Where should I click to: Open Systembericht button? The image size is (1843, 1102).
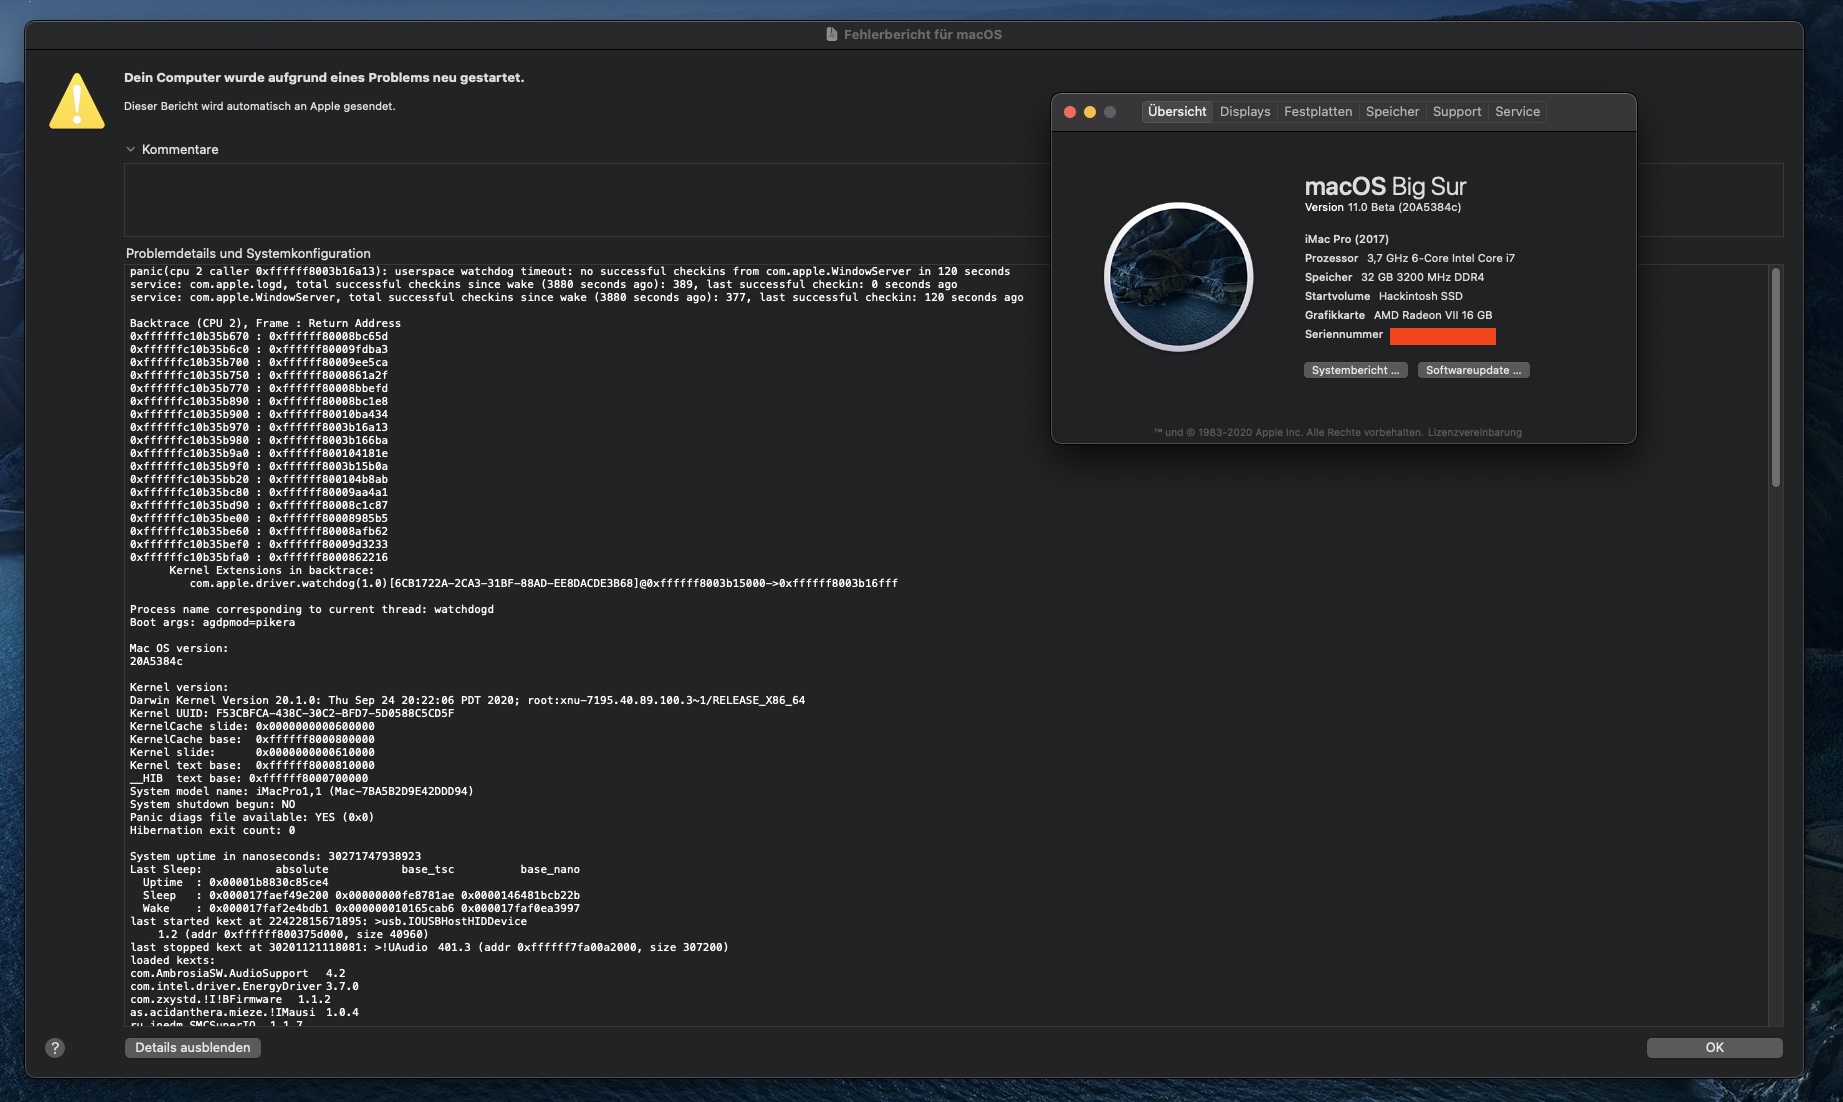(1355, 370)
